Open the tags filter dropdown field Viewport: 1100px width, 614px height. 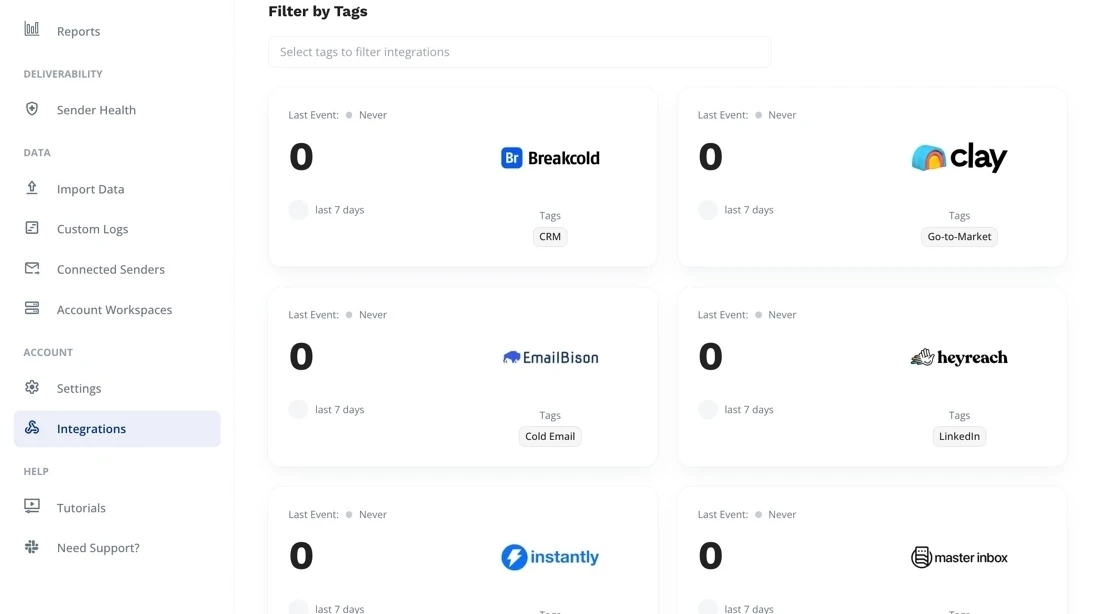click(519, 51)
